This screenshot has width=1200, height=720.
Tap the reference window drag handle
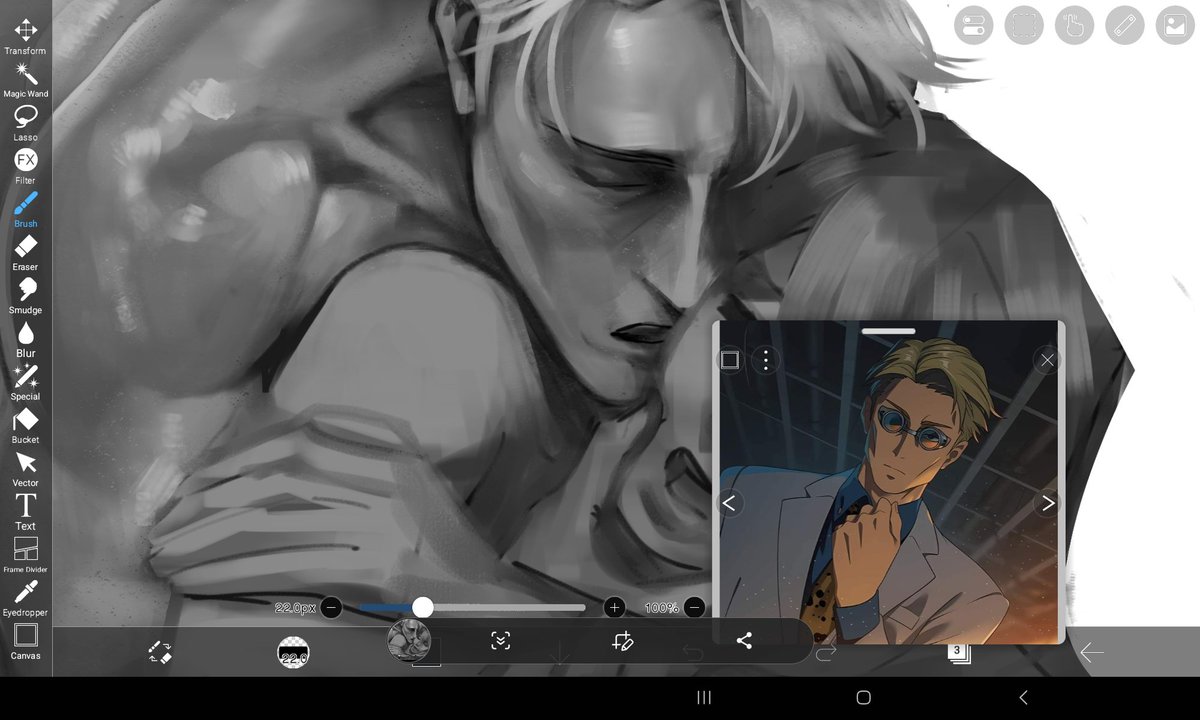pos(888,331)
